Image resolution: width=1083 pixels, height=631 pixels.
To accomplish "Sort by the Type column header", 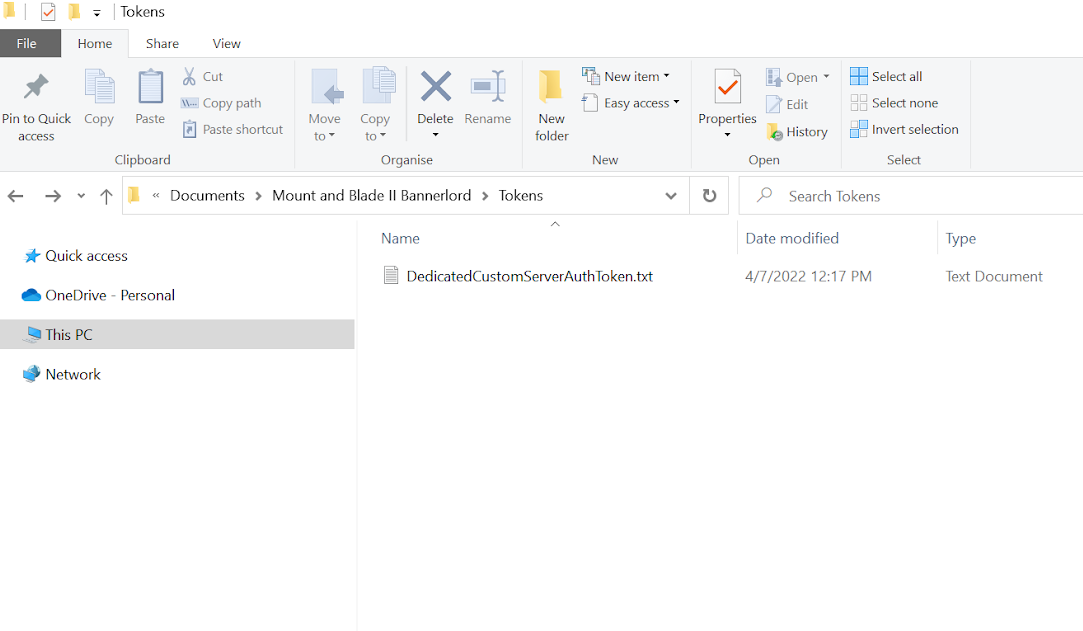I will [961, 238].
